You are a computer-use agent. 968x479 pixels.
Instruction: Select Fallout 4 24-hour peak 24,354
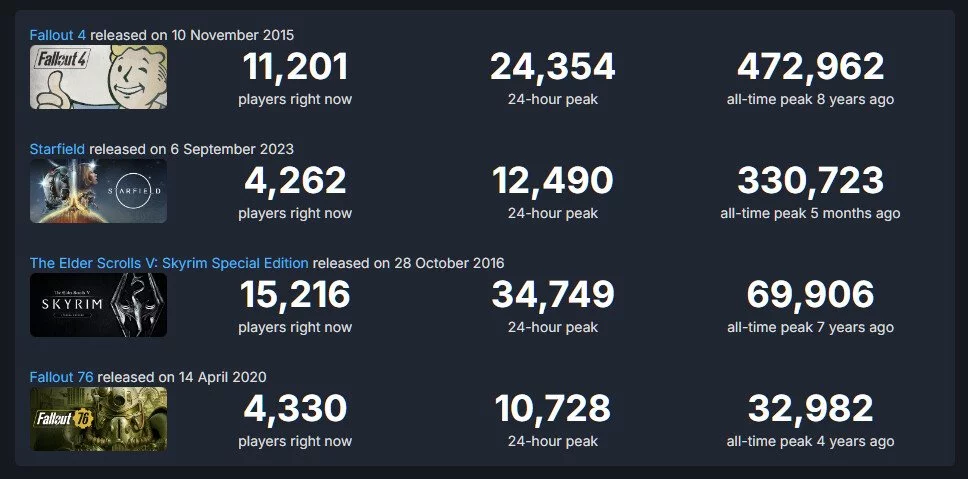click(553, 67)
